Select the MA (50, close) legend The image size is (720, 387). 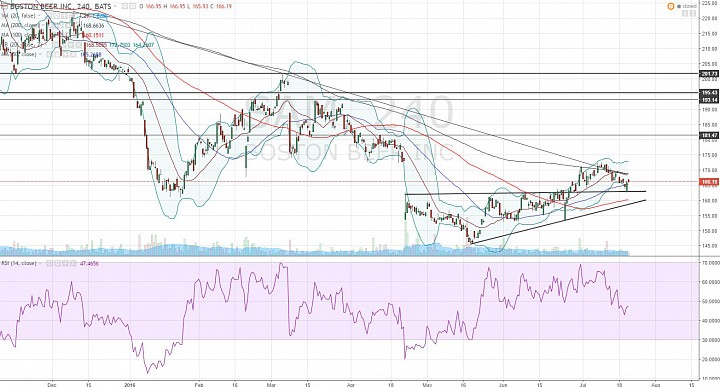coord(18,54)
